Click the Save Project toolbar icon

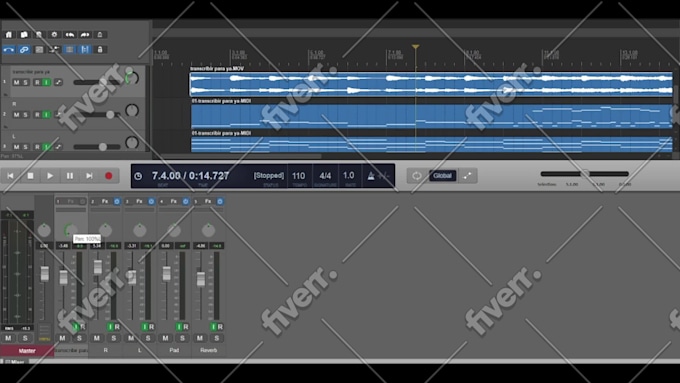pyautogui.click(x=39, y=35)
